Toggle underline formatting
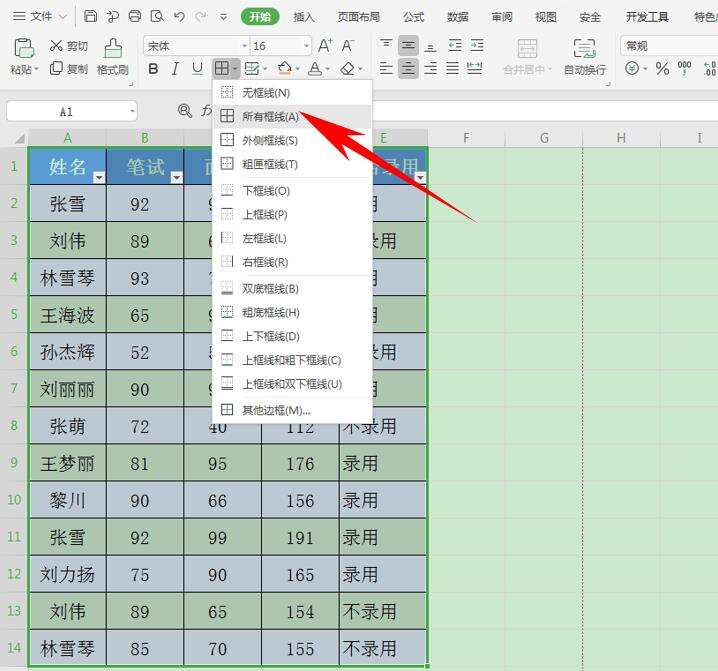Viewport: 718px width, 671px height. click(196, 69)
